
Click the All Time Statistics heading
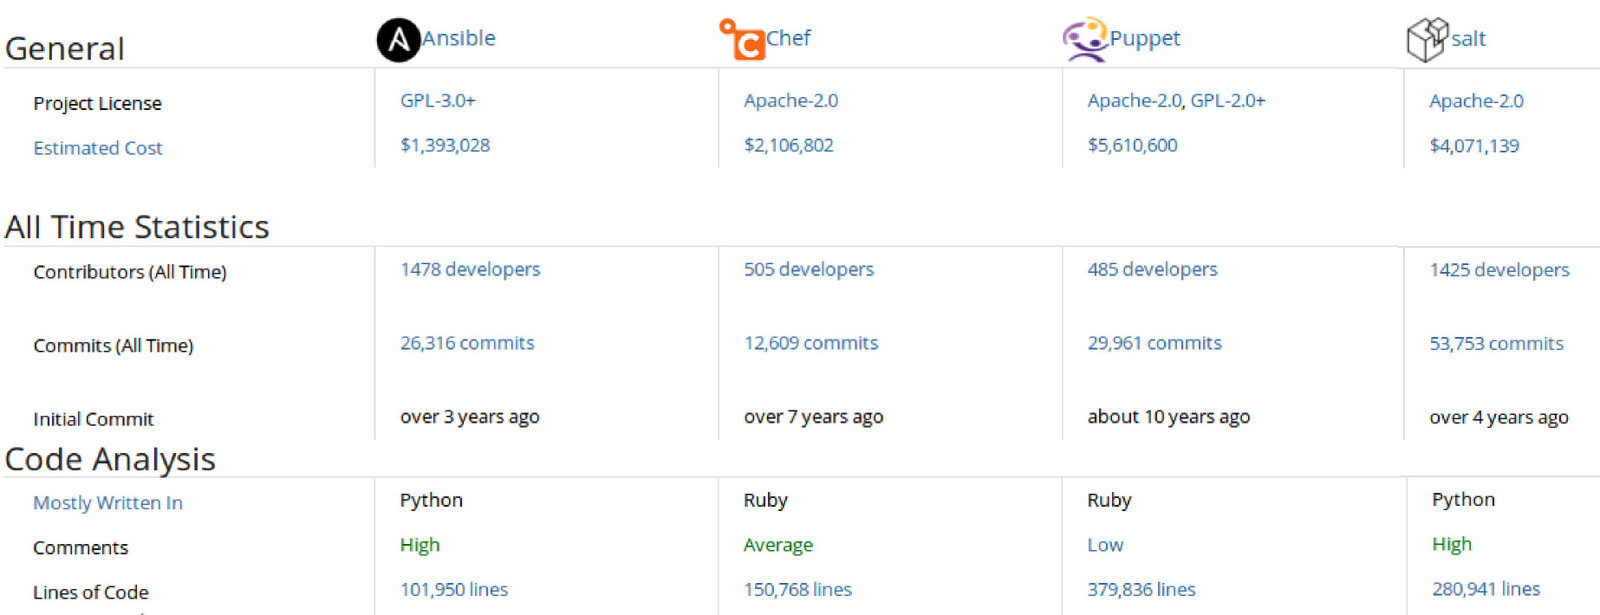click(x=137, y=227)
